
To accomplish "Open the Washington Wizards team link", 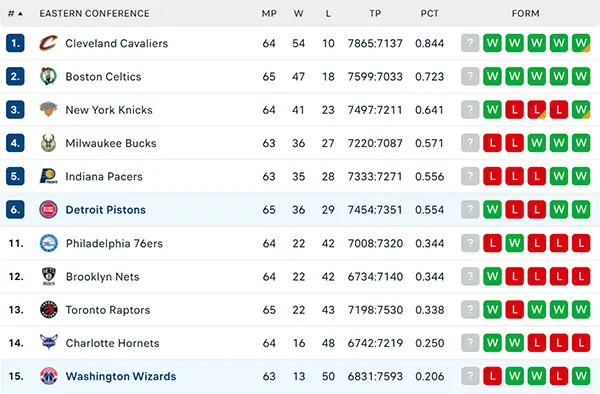I will [x=121, y=376].
